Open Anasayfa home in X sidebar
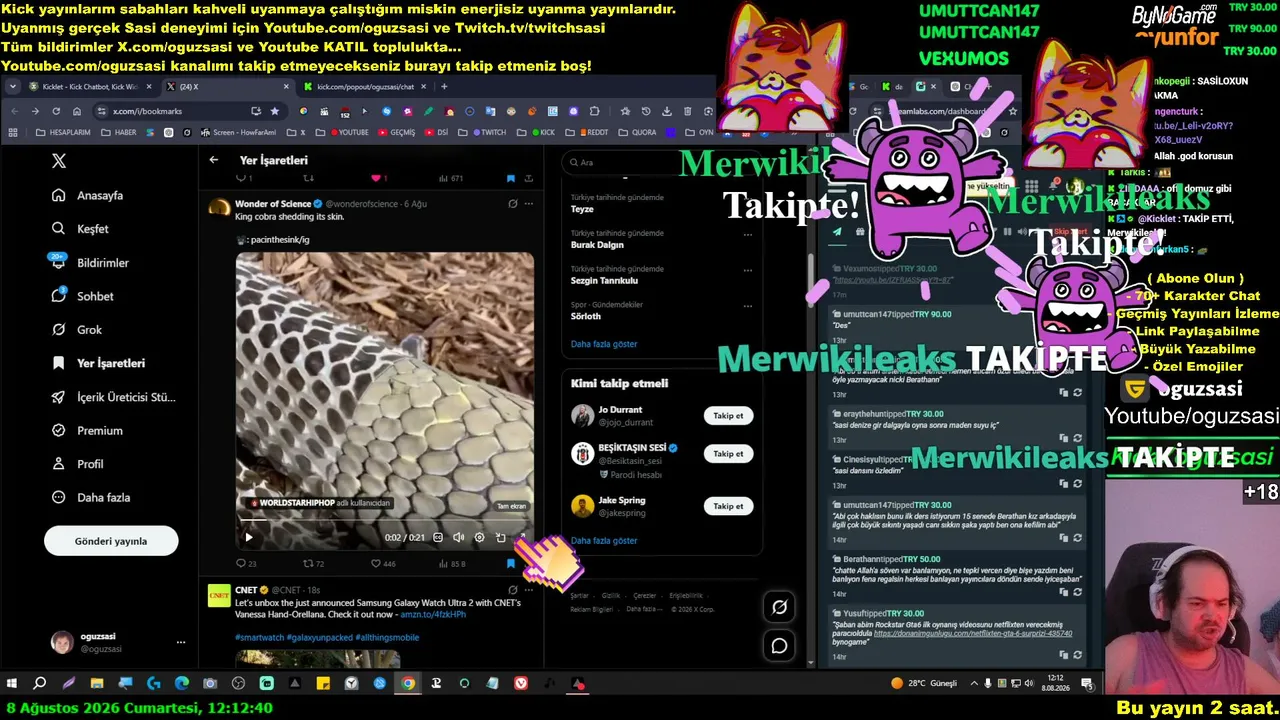Viewport: 1280px width, 720px height. coord(88,196)
